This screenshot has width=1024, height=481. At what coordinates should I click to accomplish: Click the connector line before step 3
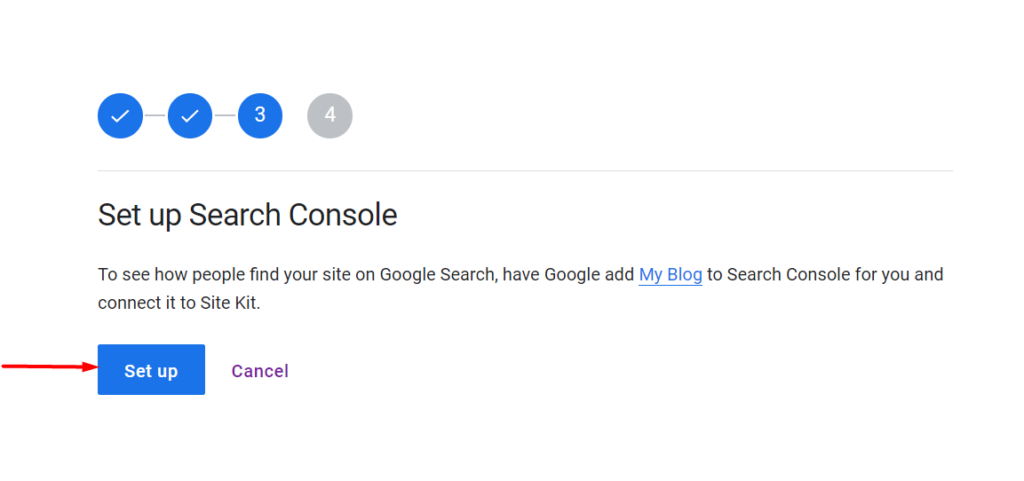pyautogui.click(x=225, y=116)
